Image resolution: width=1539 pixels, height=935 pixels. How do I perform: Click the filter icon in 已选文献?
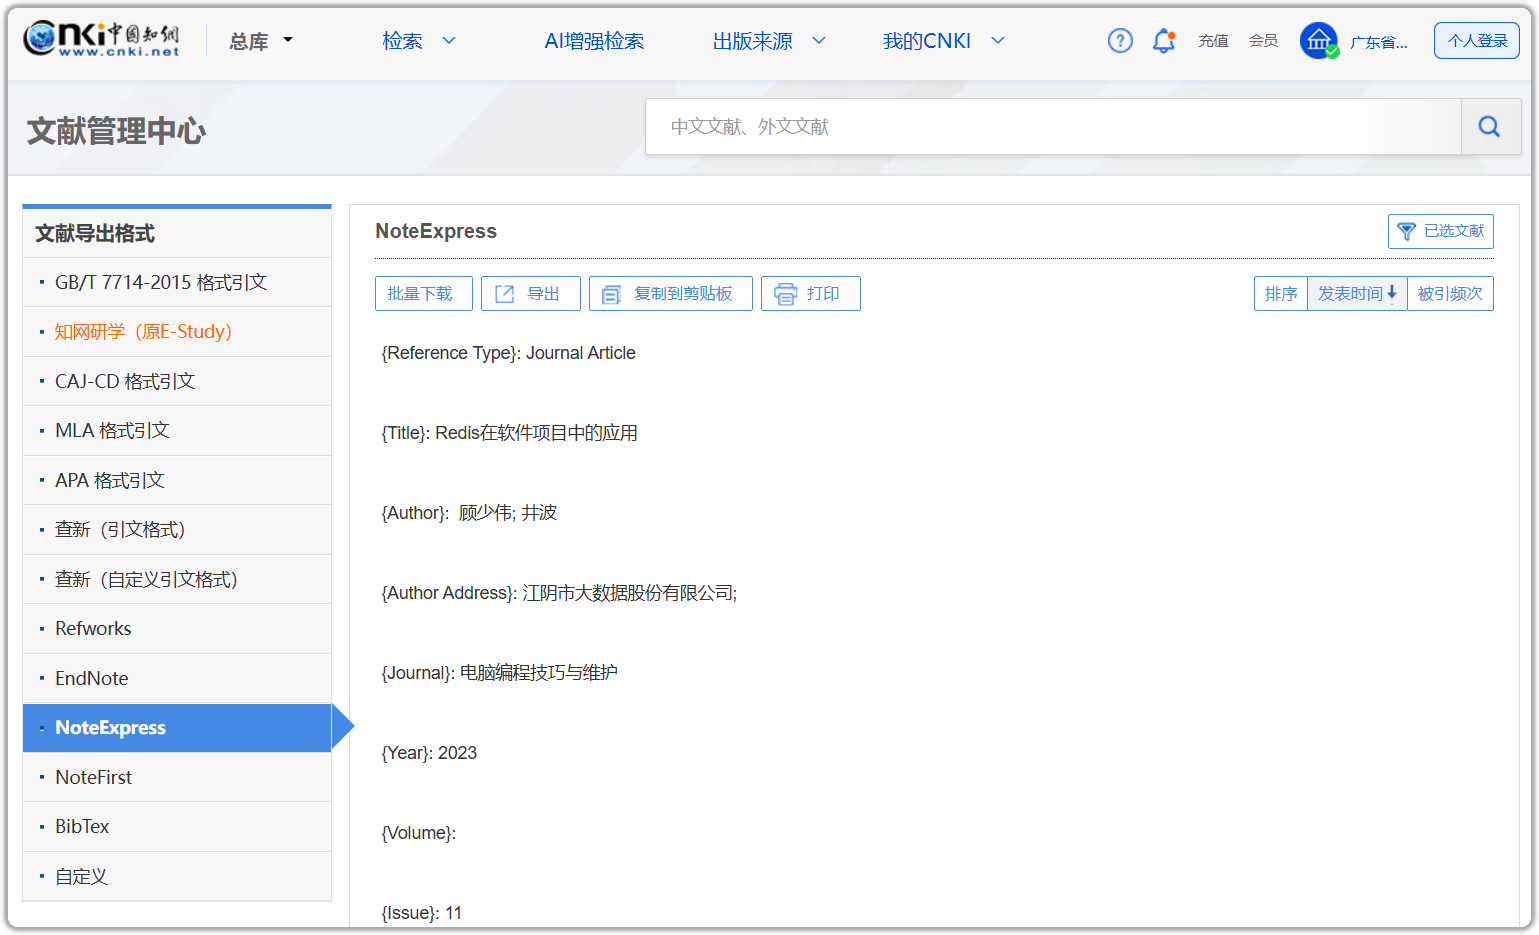[x=1406, y=231]
